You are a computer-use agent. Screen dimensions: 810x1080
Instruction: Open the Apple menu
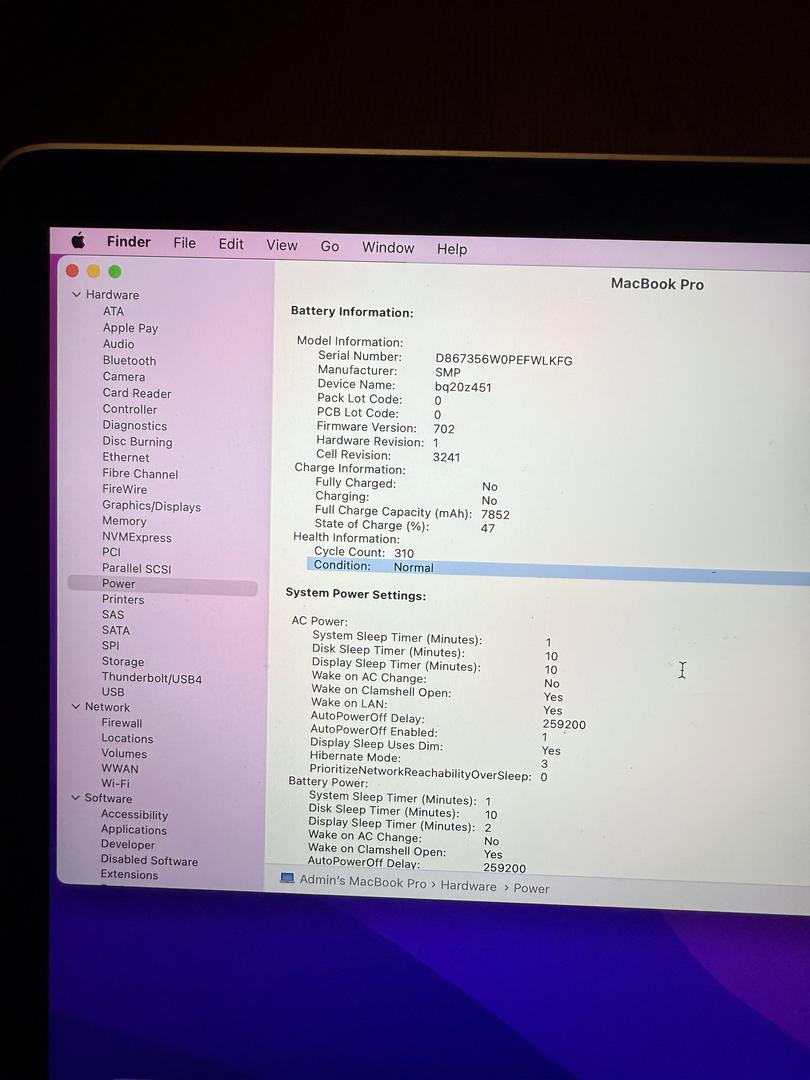click(x=78, y=240)
